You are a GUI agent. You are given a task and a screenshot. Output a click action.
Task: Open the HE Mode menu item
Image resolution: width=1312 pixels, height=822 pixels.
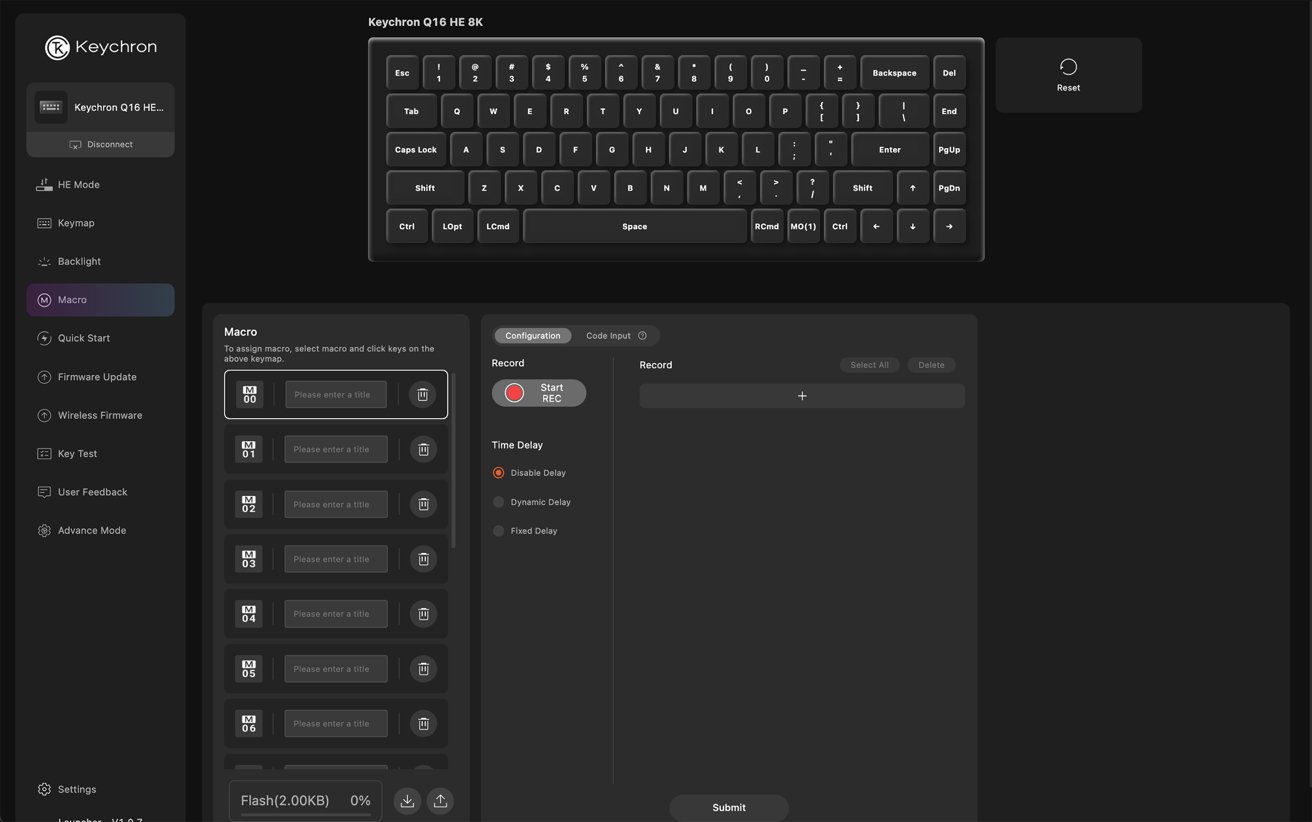[78, 185]
